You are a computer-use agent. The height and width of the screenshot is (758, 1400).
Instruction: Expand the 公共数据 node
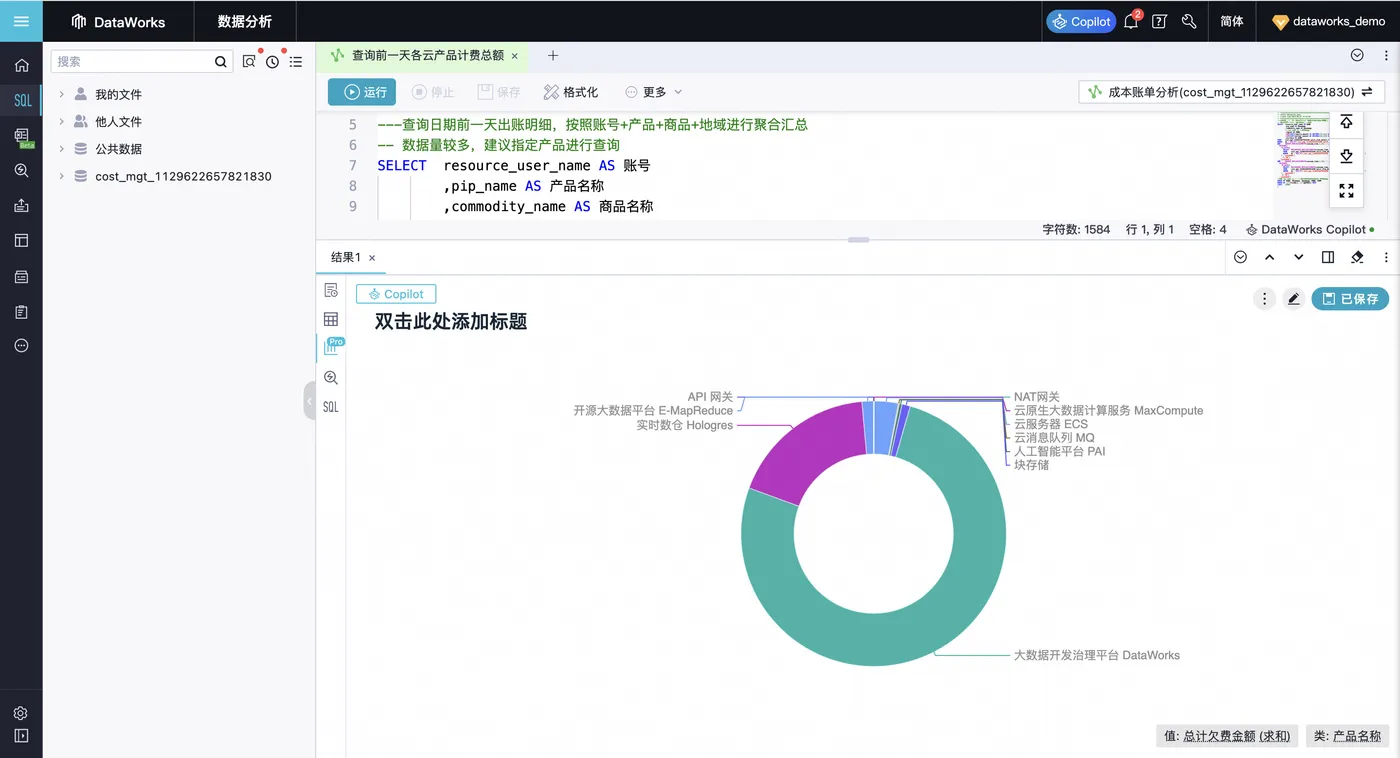pos(61,148)
